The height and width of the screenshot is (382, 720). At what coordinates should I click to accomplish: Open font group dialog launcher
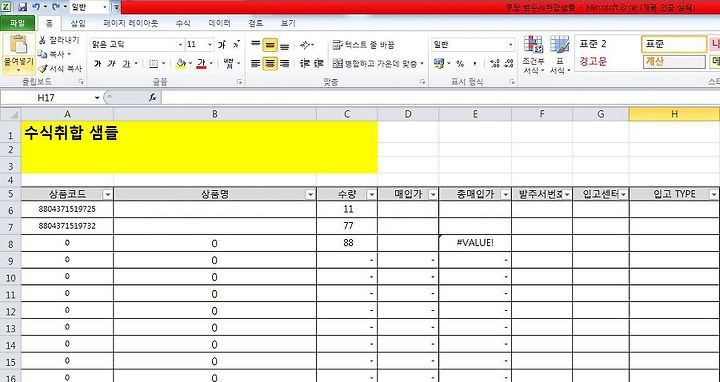point(239,82)
